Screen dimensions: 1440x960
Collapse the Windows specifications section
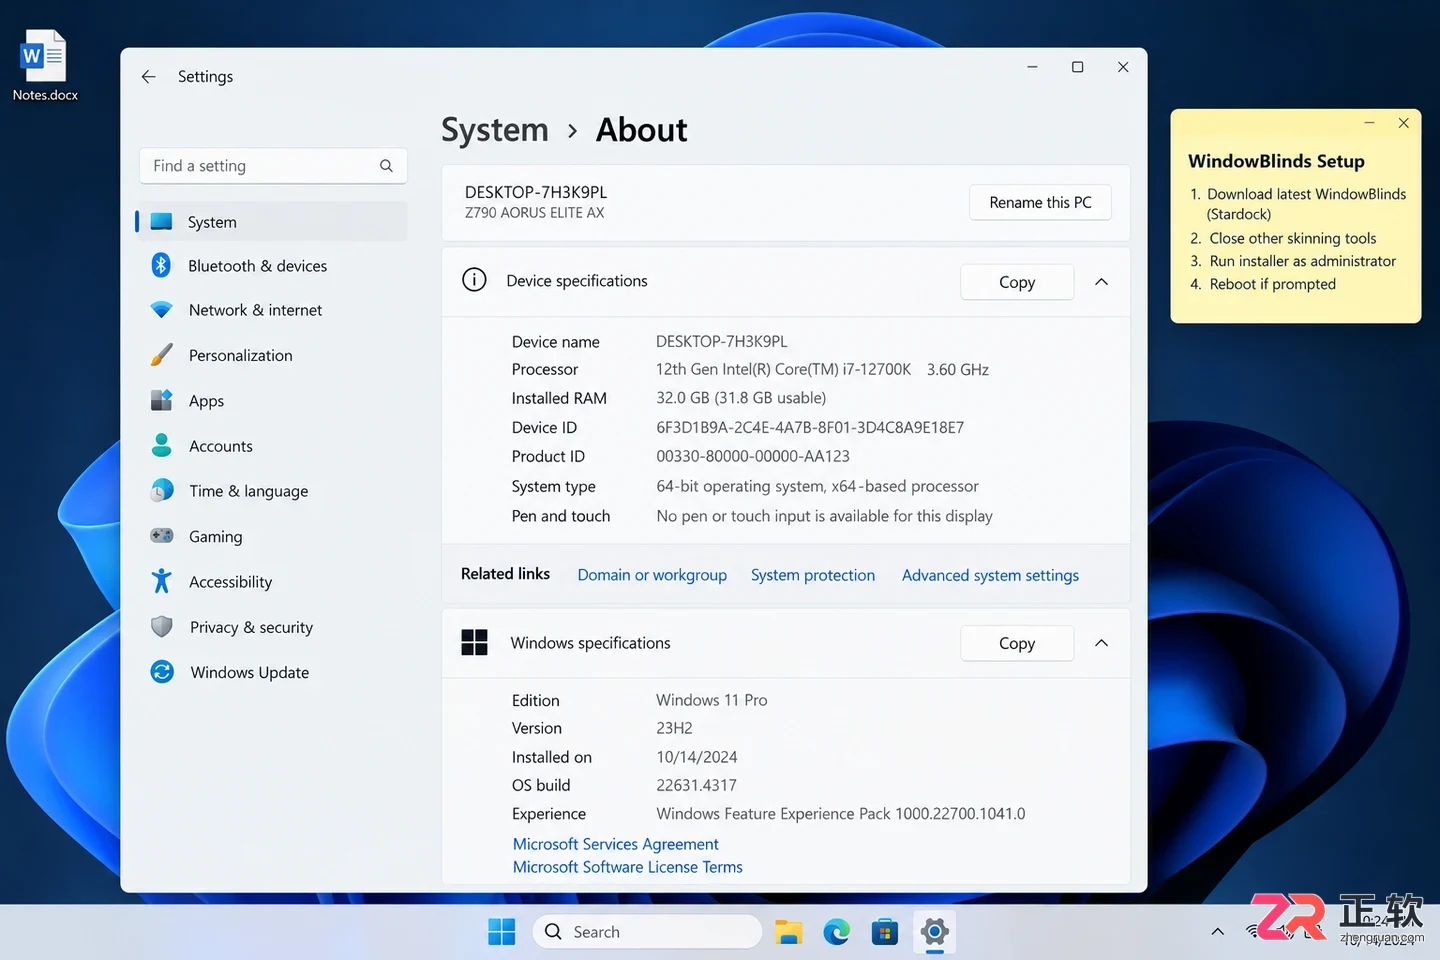tap(1101, 643)
